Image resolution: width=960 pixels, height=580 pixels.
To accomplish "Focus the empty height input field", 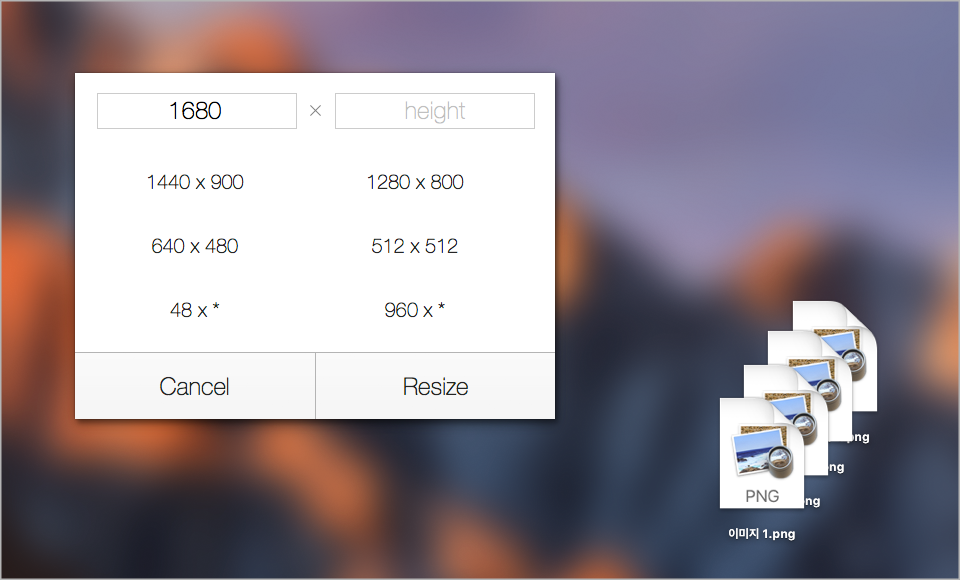I will [435, 111].
